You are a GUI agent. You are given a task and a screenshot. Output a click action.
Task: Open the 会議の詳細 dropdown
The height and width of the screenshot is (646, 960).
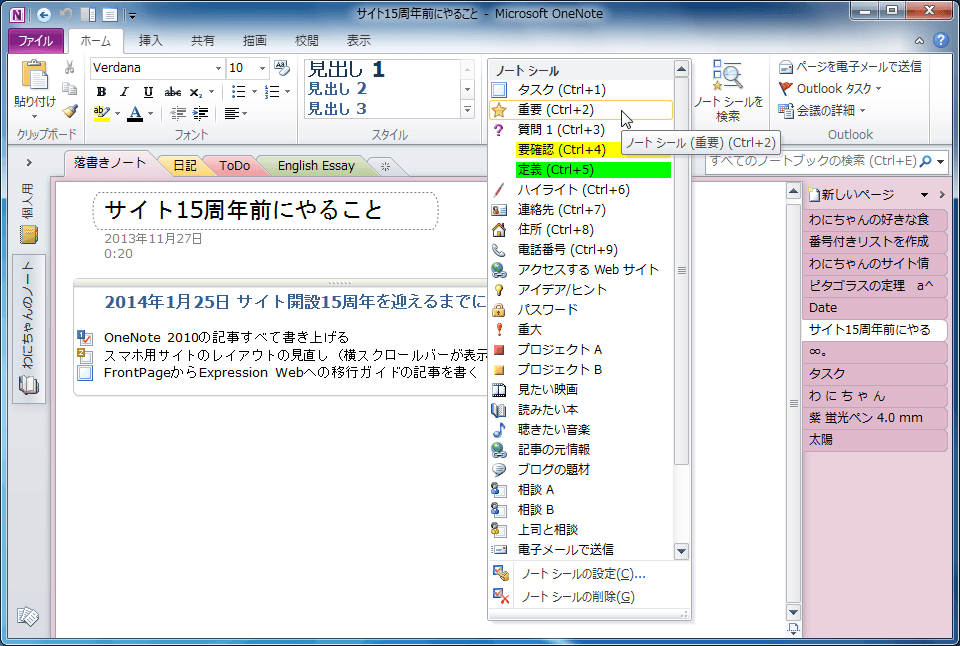(863, 111)
